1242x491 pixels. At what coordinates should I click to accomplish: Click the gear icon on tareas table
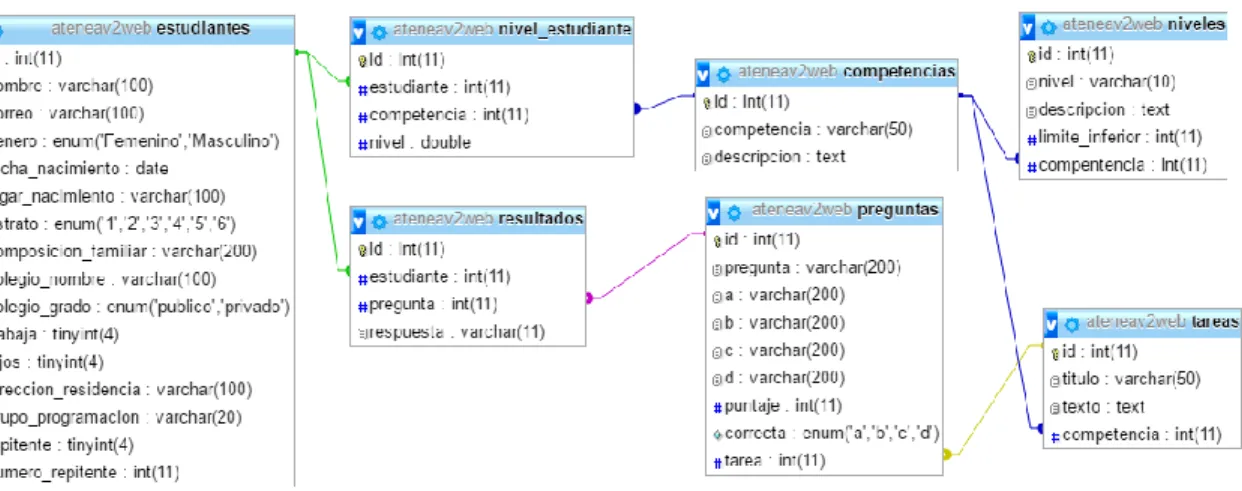click(x=1072, y=324)
